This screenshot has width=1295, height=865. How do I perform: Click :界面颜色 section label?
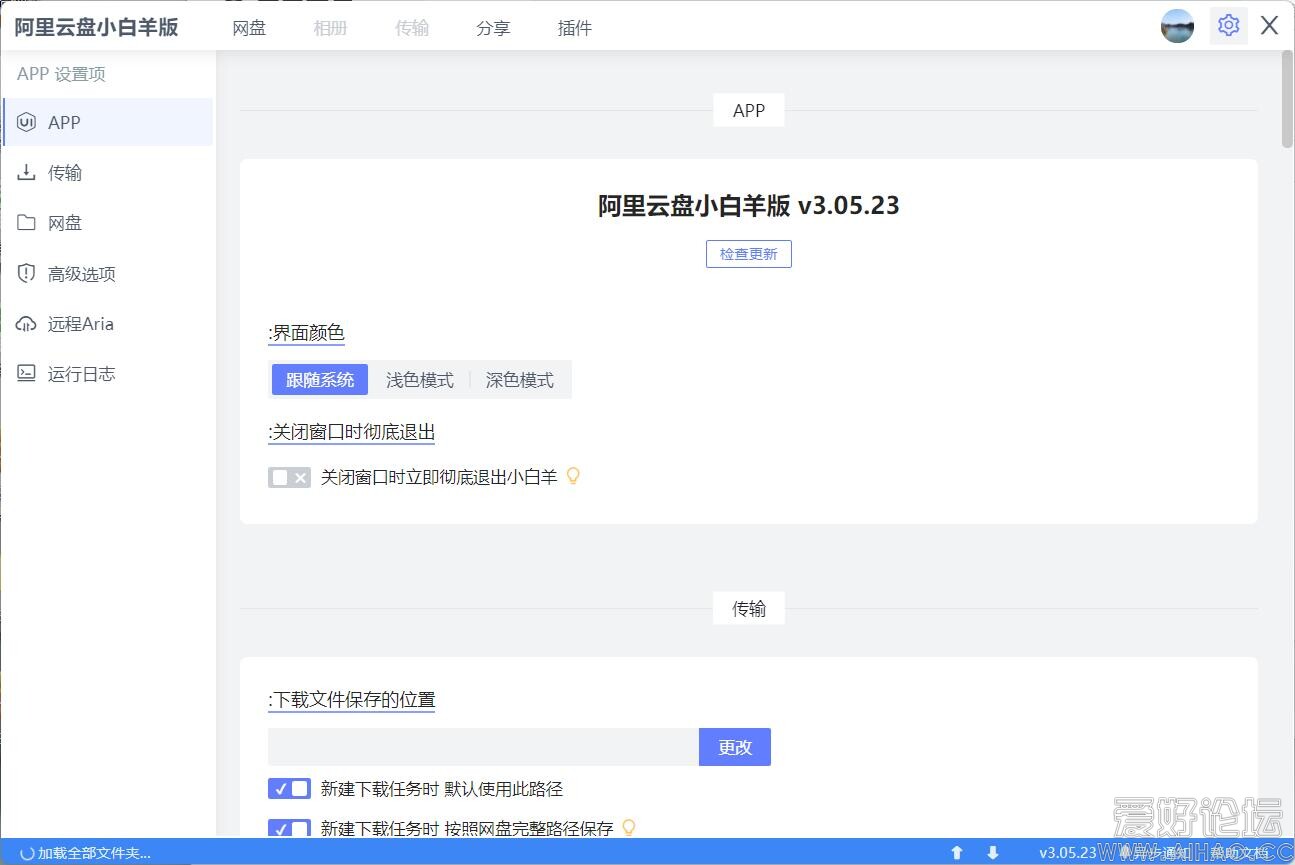tap(306, 333)
